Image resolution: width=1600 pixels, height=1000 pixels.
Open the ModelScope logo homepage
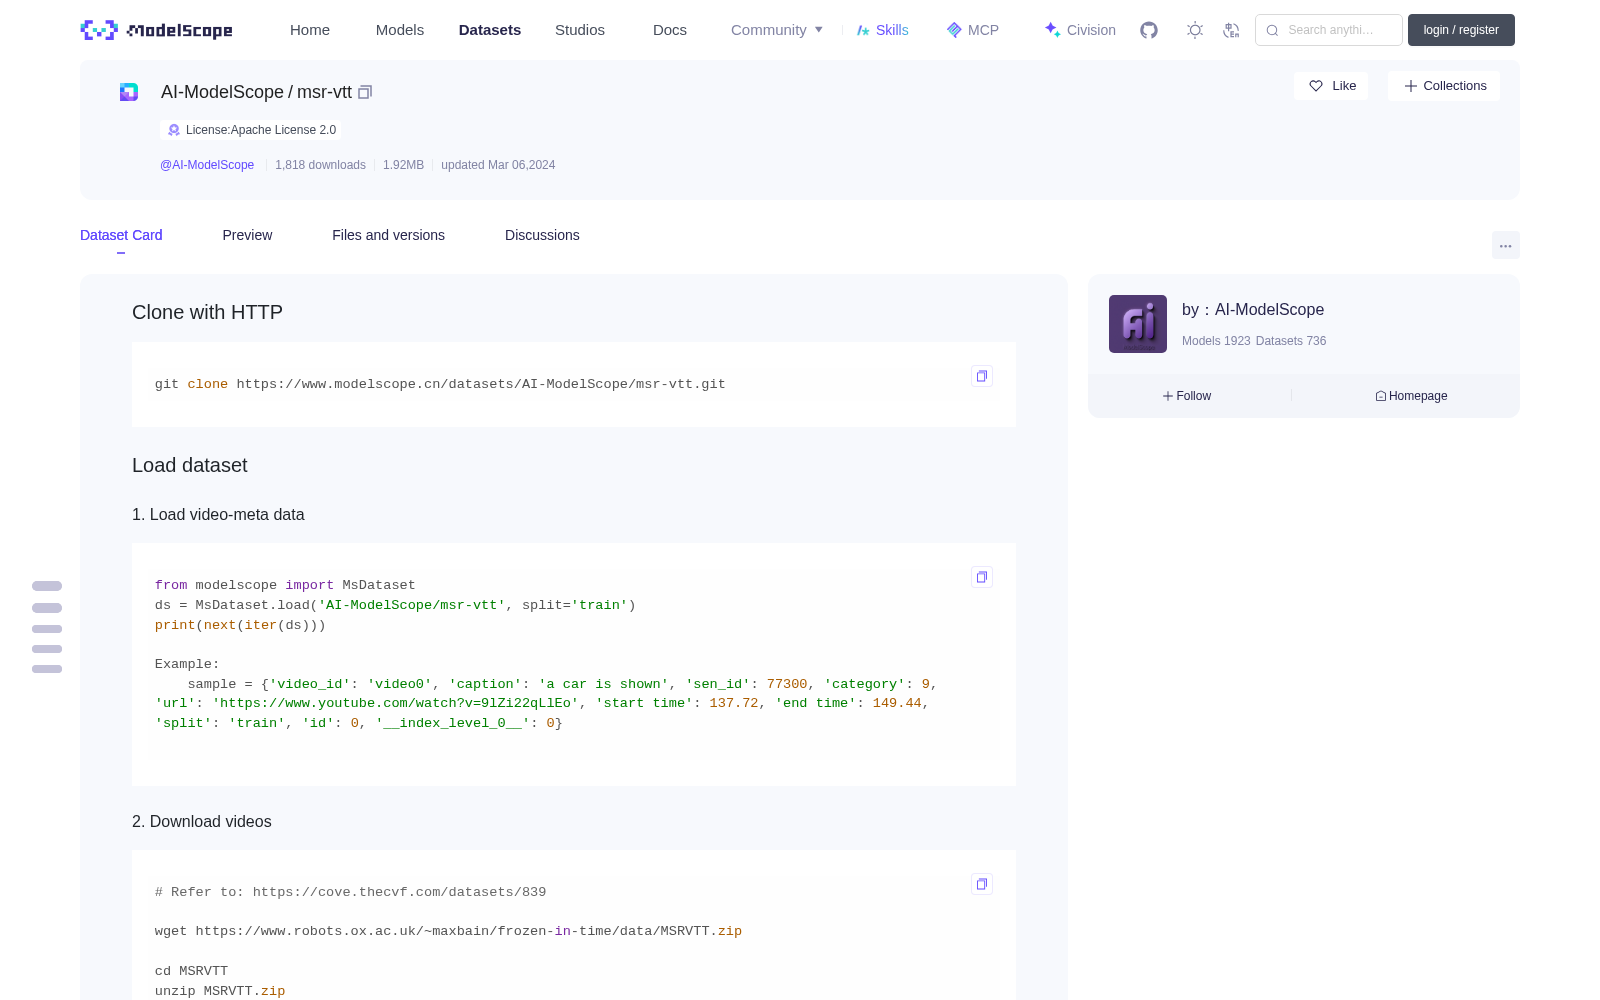pyautogui.click(x=157, y=30)
